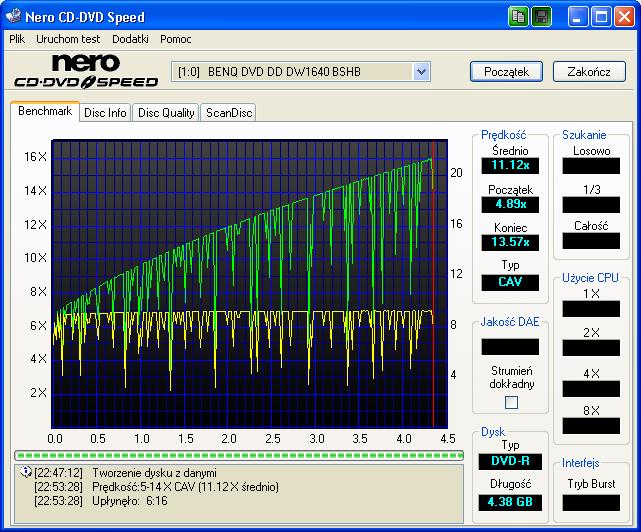Image resolution: width=641 pixels, height=532 pixels.
Task: Click the green test progress bar
Action: 239,455
